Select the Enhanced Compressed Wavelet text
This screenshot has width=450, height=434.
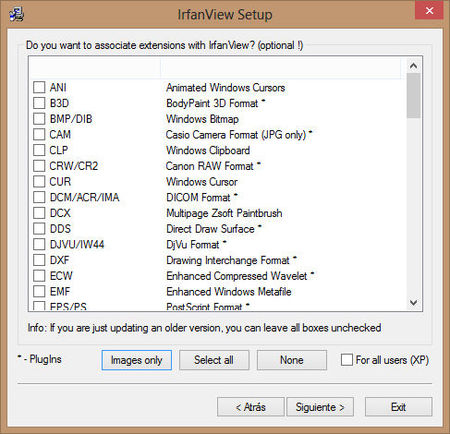[x=240, y=276]
